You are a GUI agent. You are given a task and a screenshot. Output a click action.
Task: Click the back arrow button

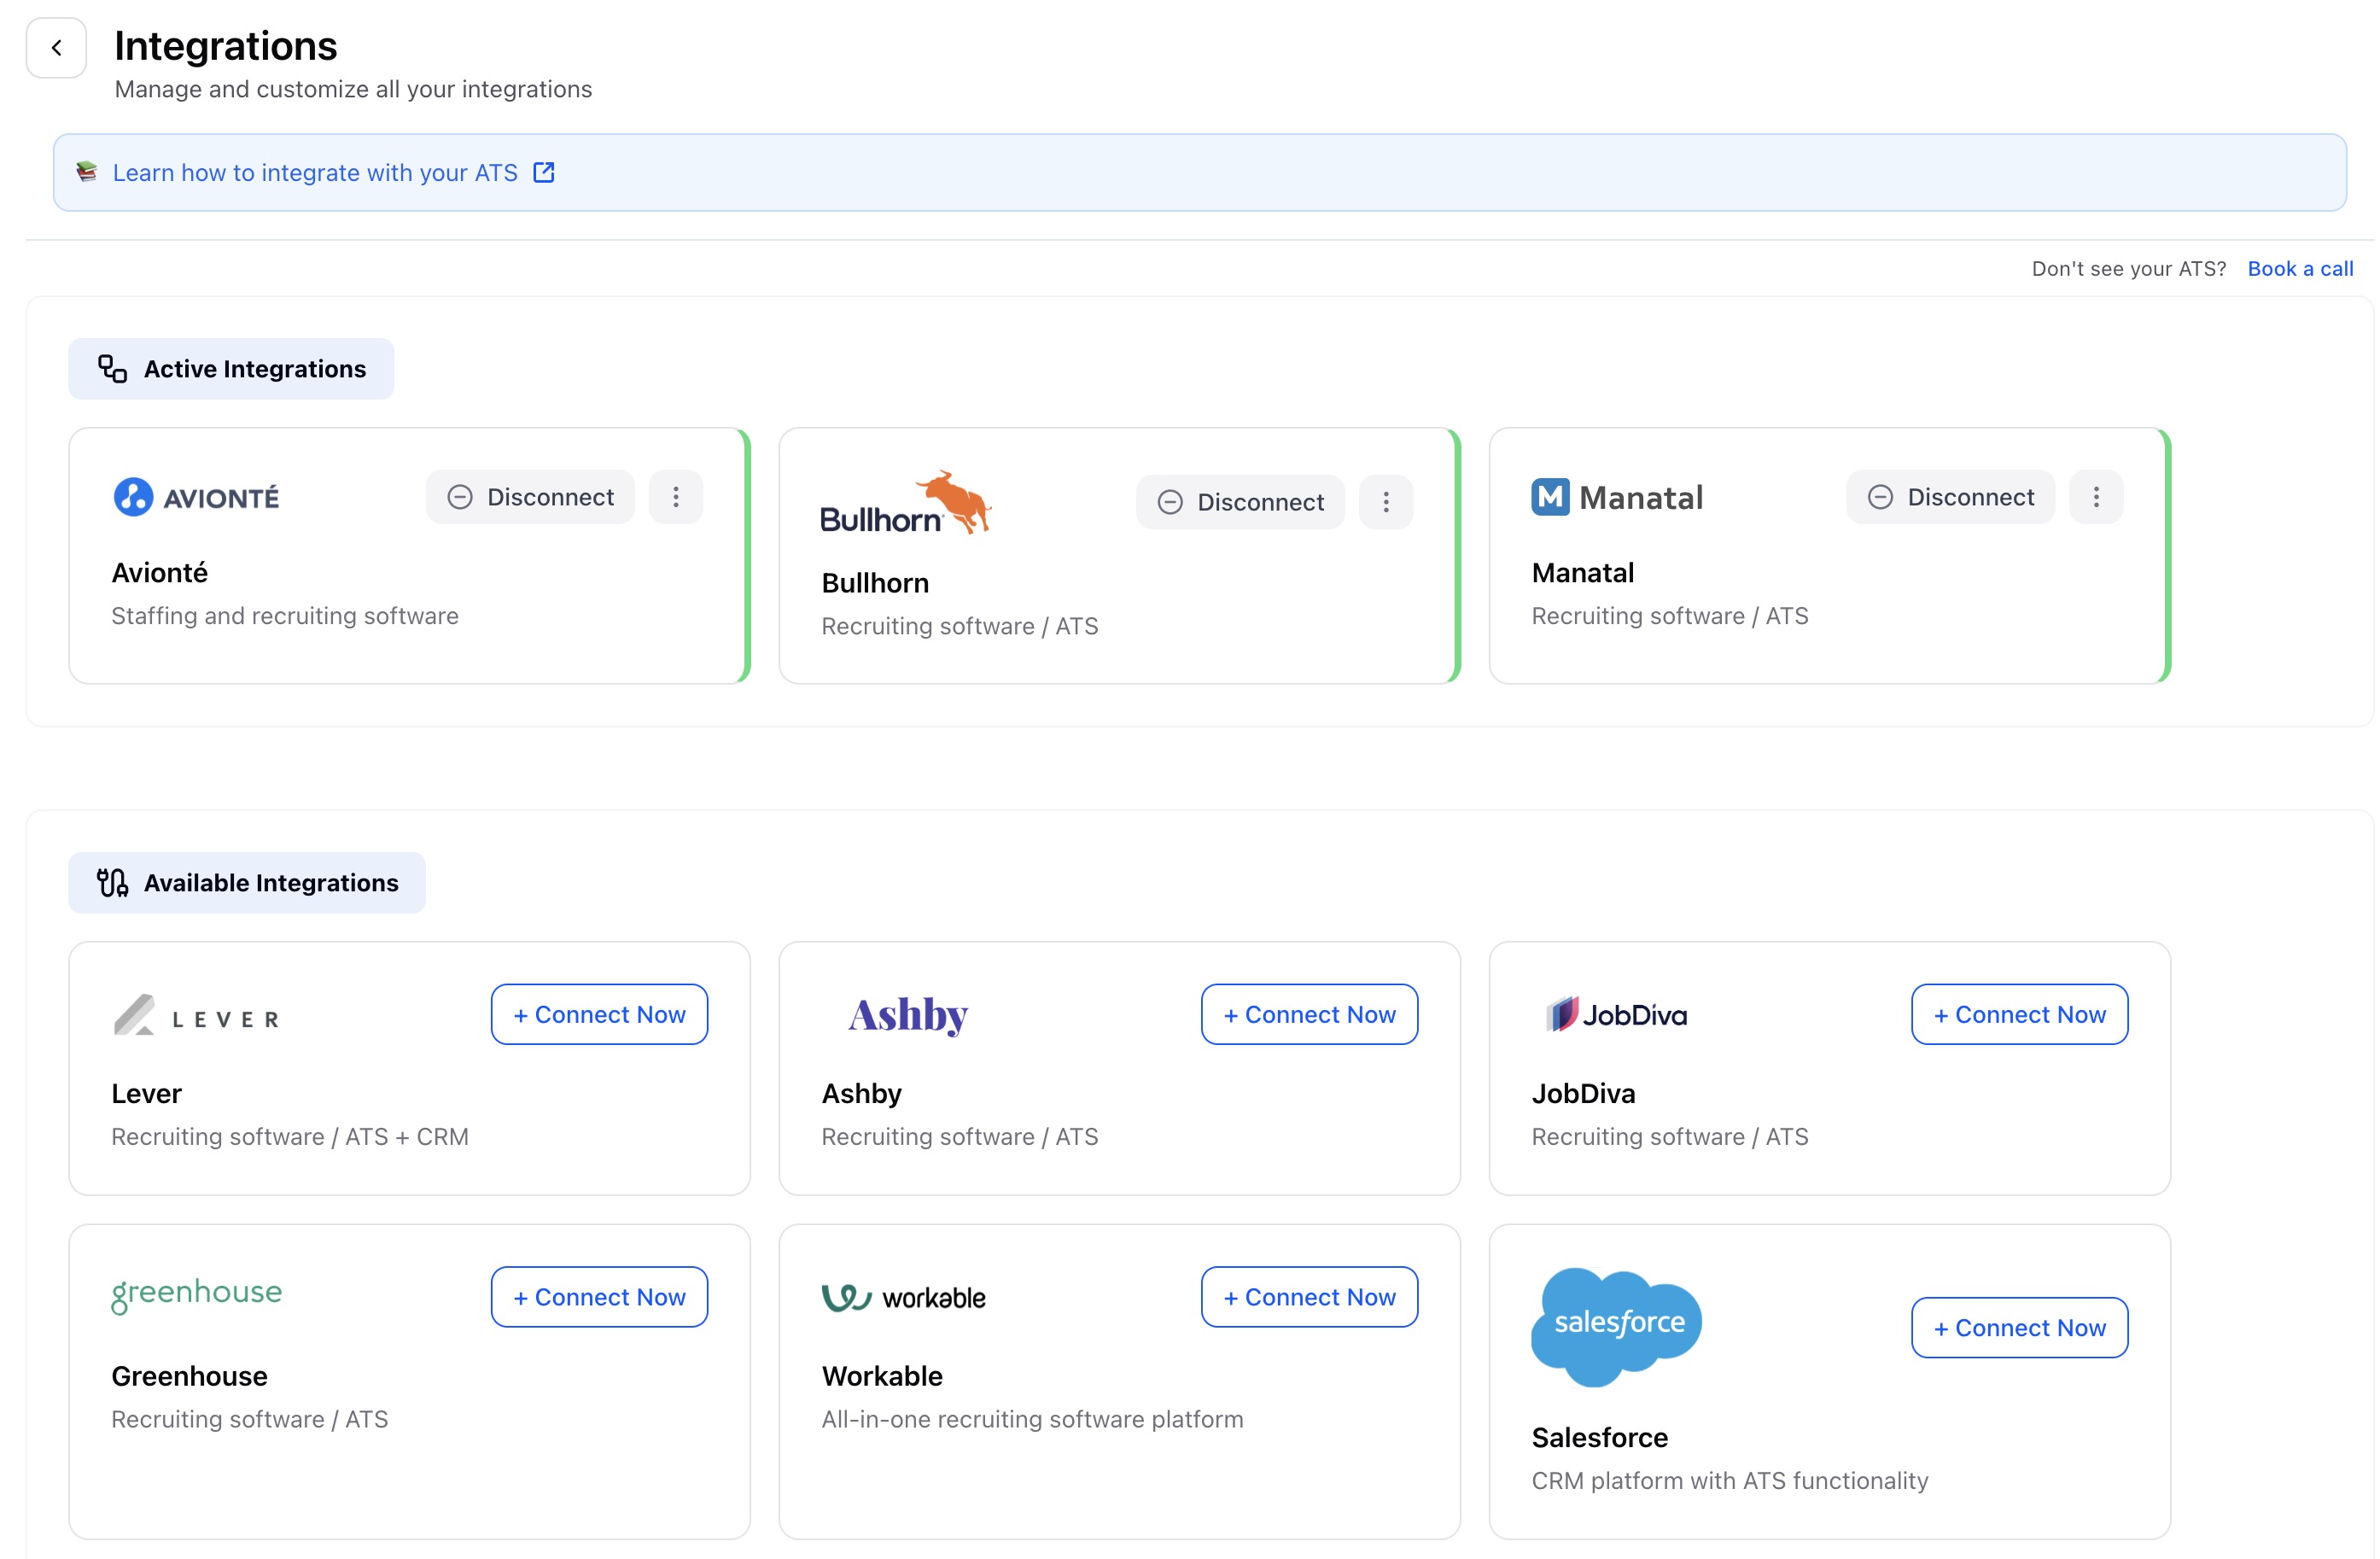(x=56, y=47)
